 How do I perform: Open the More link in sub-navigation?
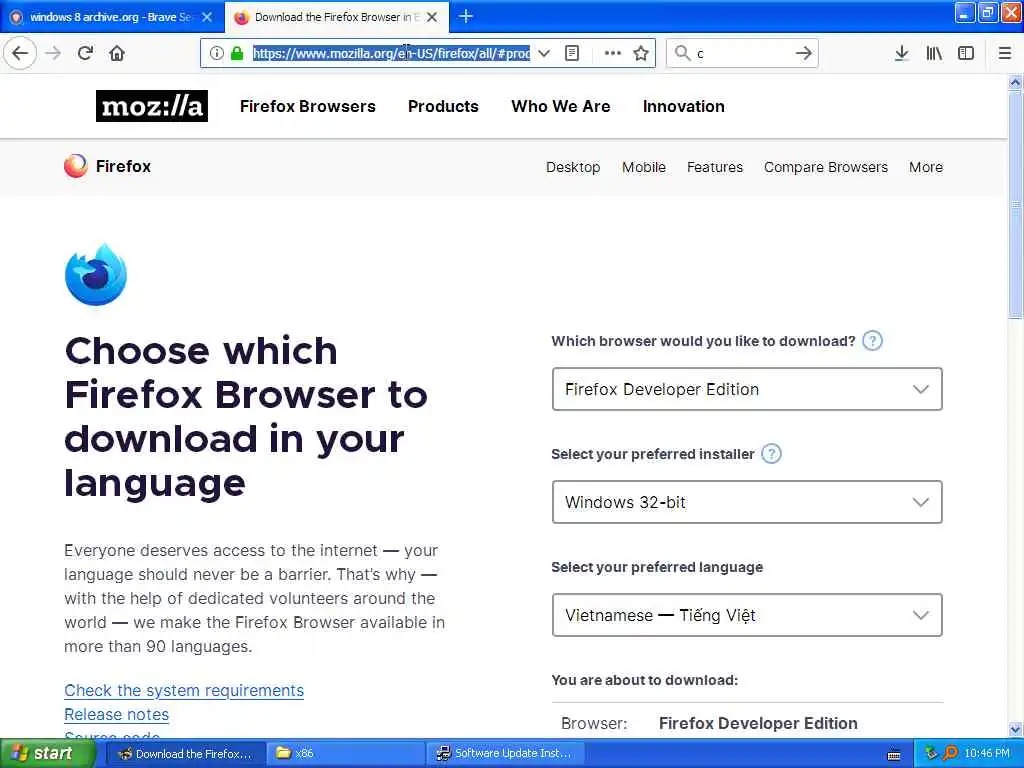[x=925, y=167]
